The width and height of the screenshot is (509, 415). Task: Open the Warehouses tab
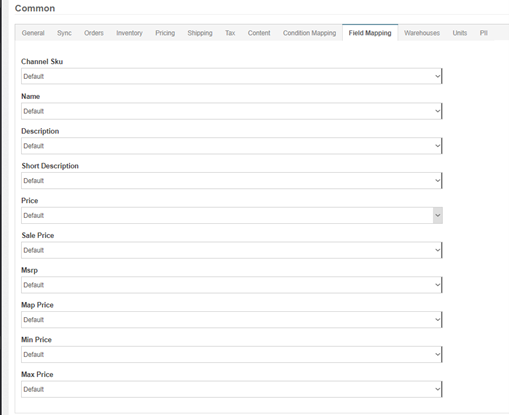[x=422, y=33]
